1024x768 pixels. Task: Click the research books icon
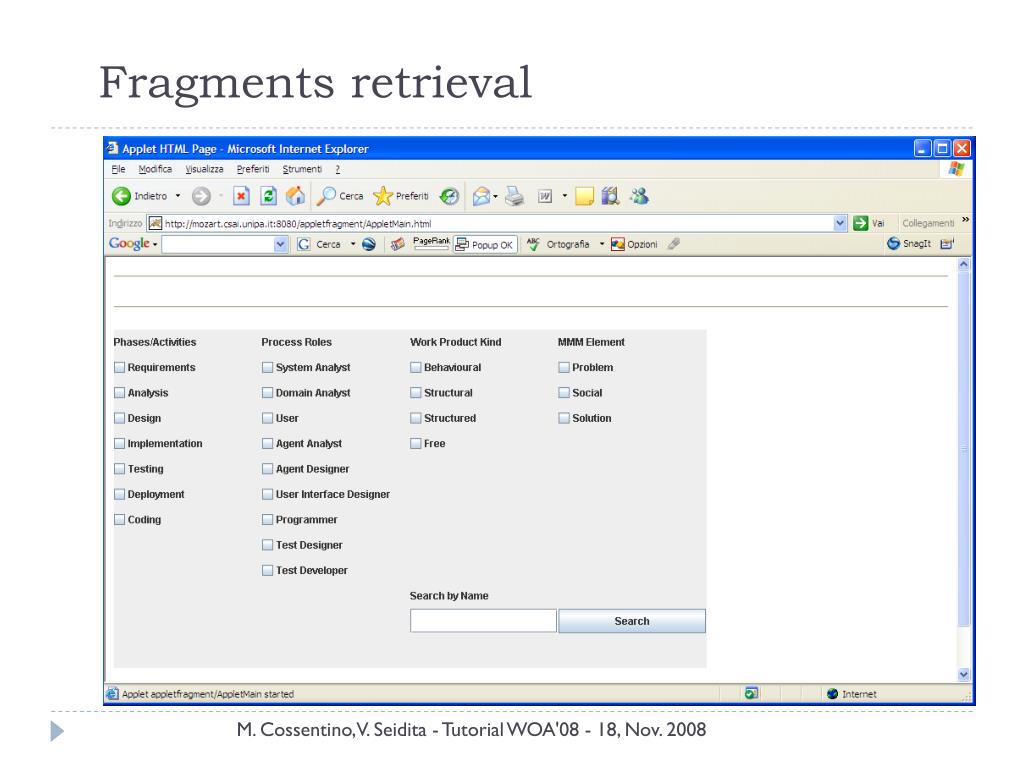coord(610,196)
